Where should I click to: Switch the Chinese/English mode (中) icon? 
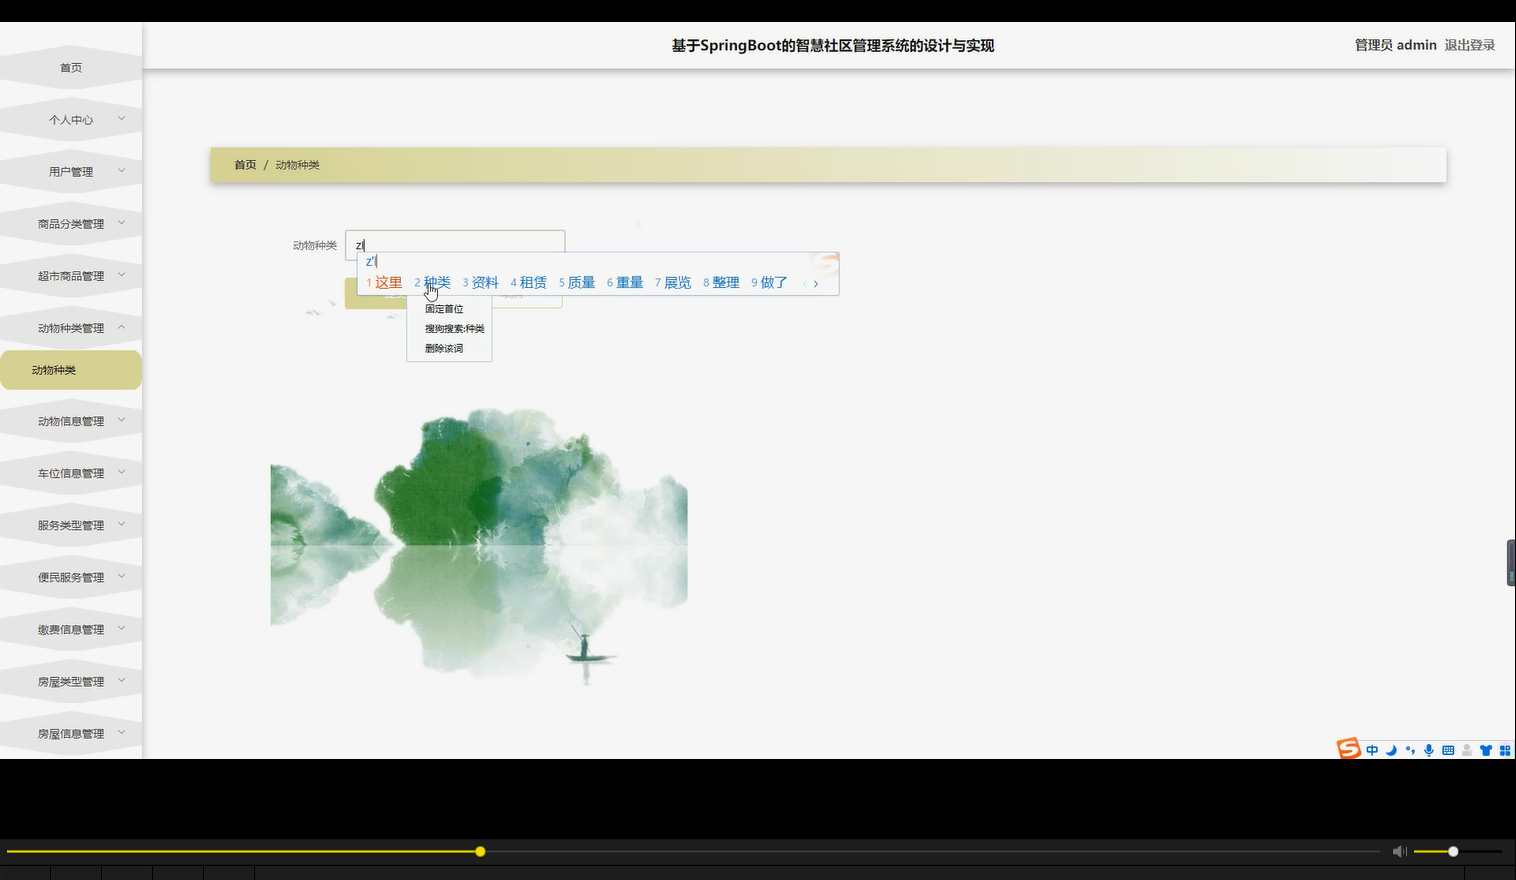(1372, 750)
